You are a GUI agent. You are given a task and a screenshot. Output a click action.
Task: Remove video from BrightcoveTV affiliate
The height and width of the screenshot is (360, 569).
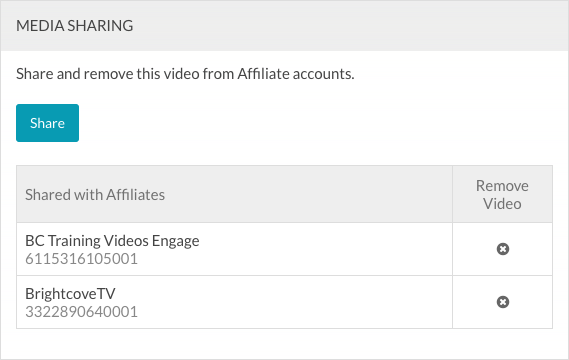503,302
